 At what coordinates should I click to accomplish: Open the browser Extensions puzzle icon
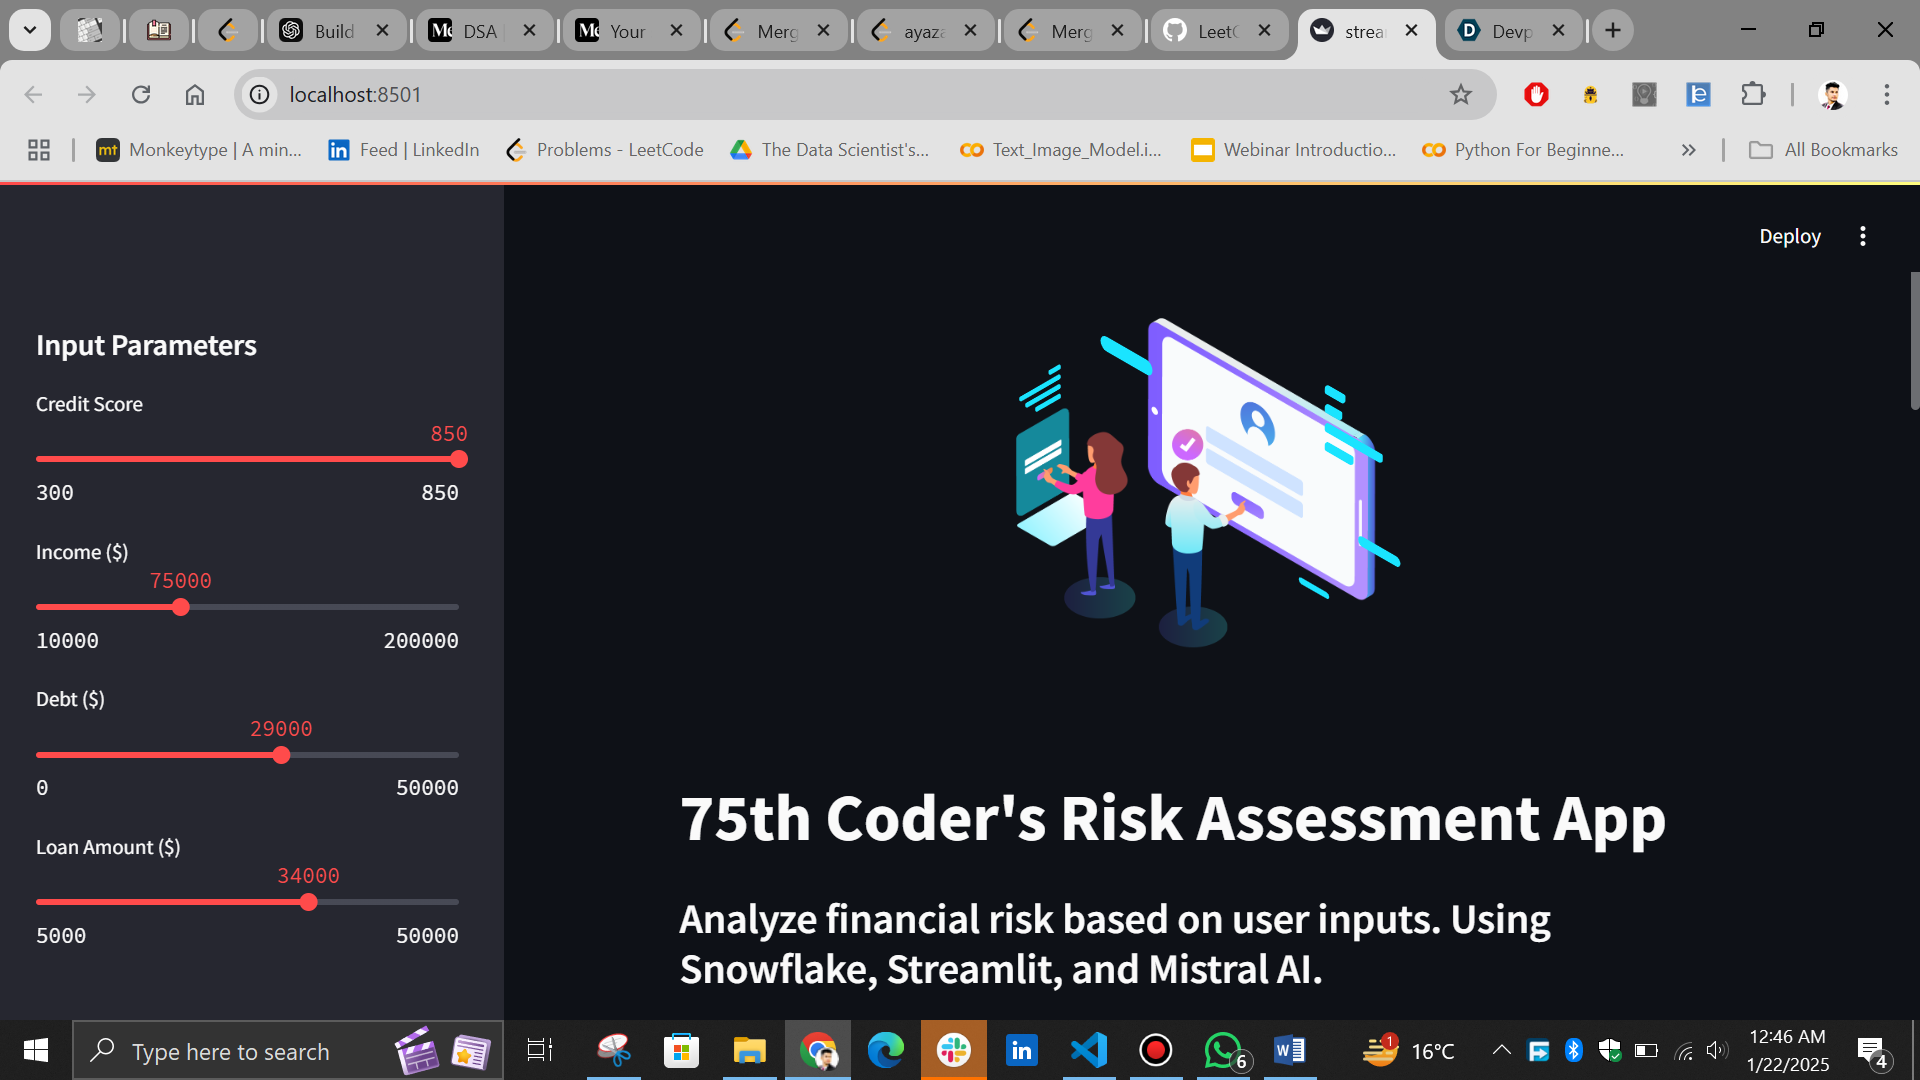[x=1752, y=94]
